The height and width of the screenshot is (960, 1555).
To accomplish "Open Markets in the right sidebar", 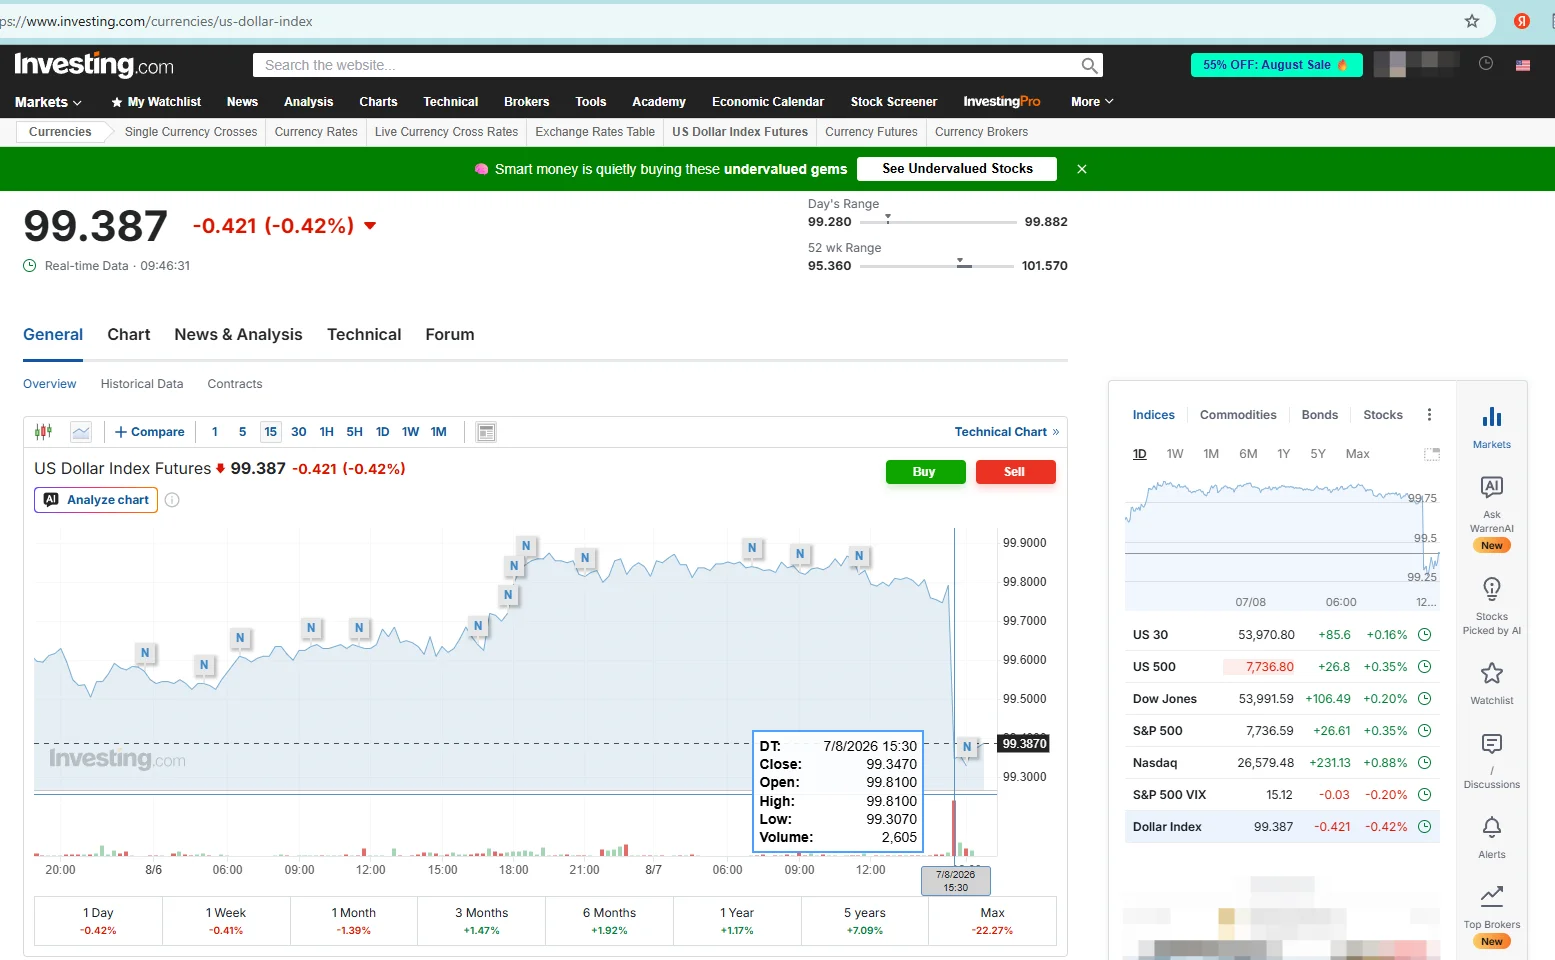I will [1492, 427].
